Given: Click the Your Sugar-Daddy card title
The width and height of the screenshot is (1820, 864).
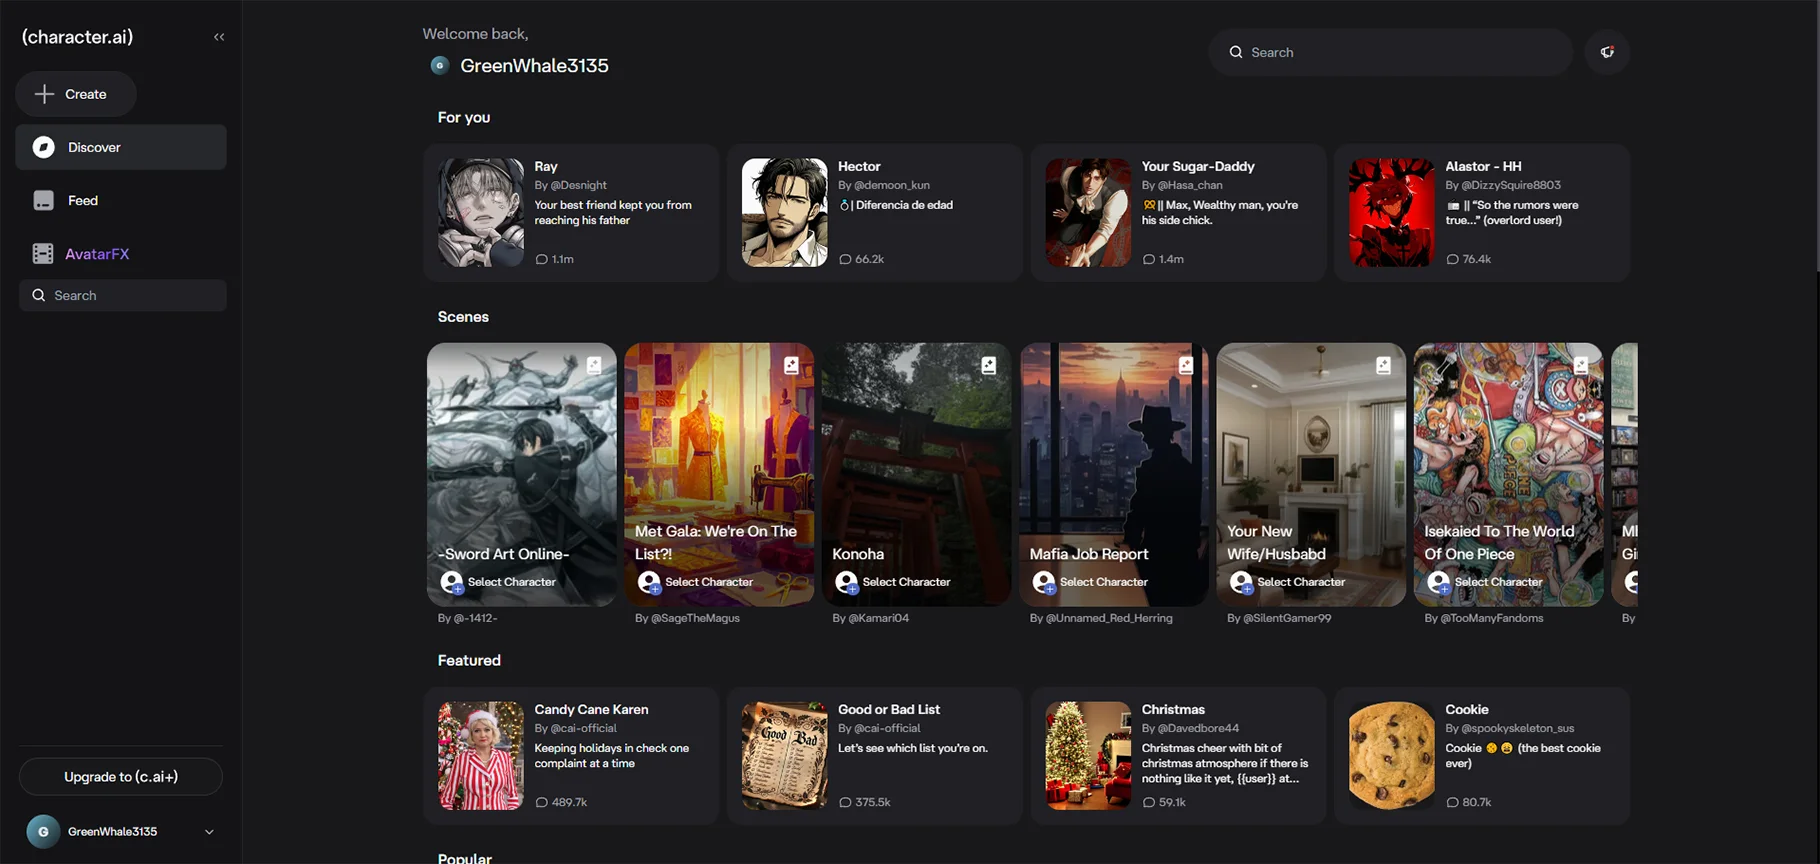Looking at the screenshot, I should click(x=1198, y=166).
